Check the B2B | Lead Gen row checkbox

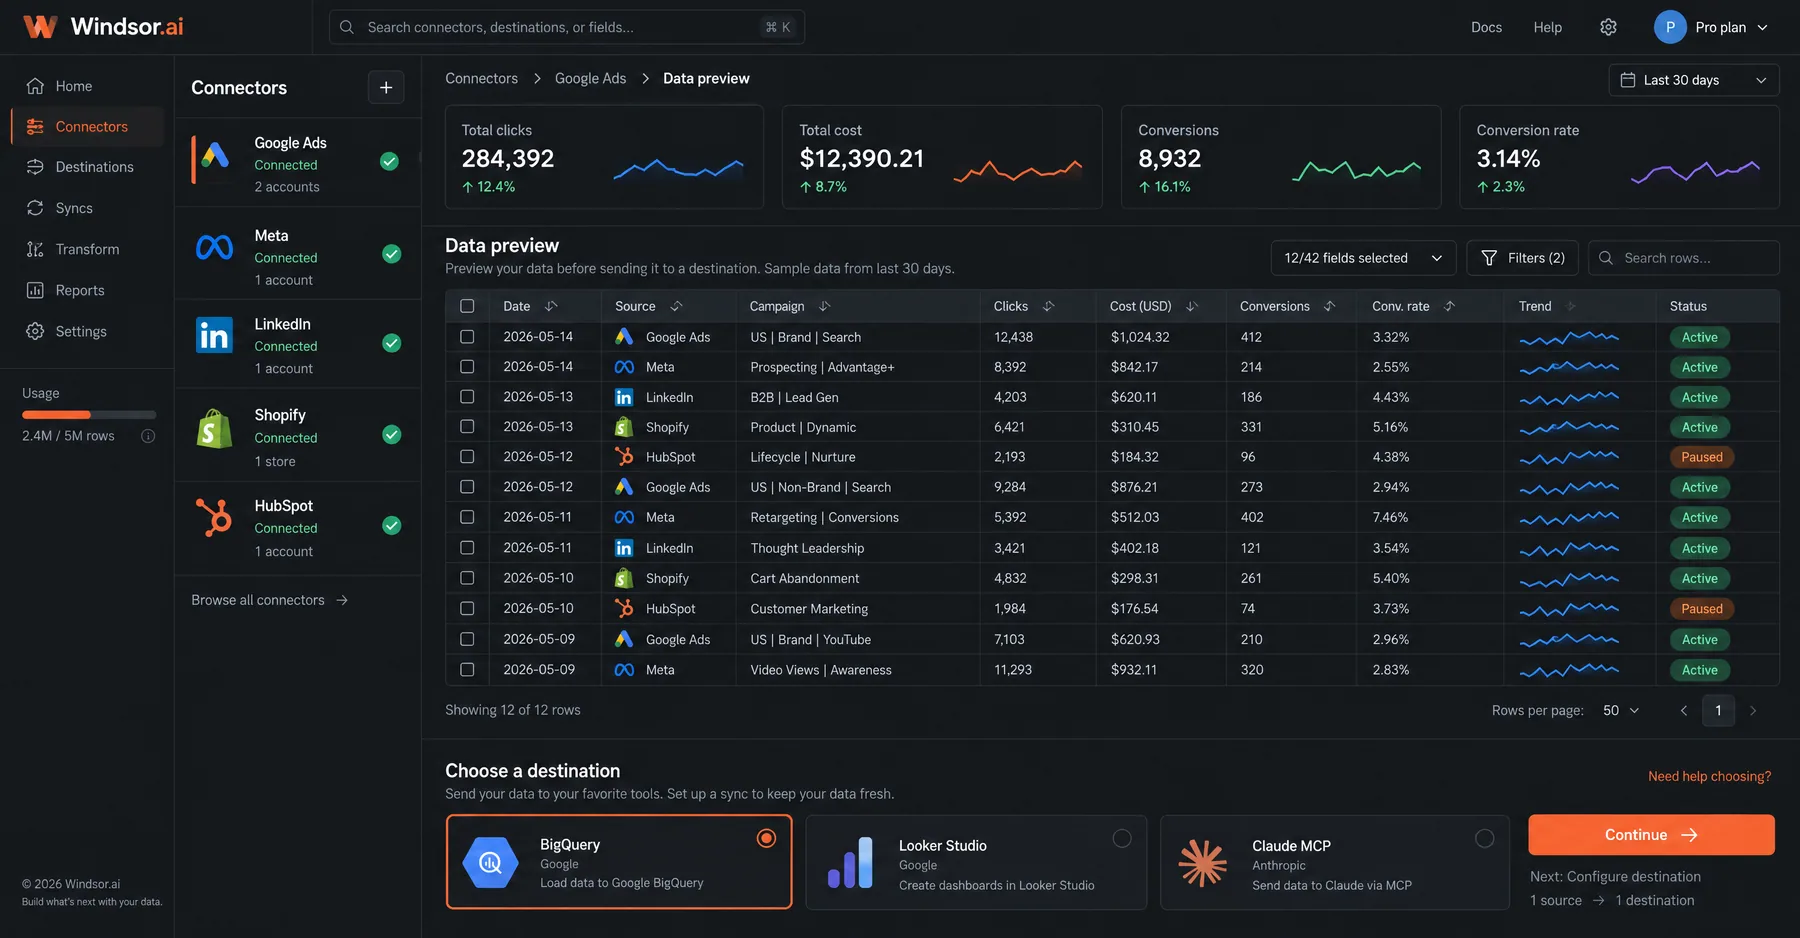click(x=467, y=397)
